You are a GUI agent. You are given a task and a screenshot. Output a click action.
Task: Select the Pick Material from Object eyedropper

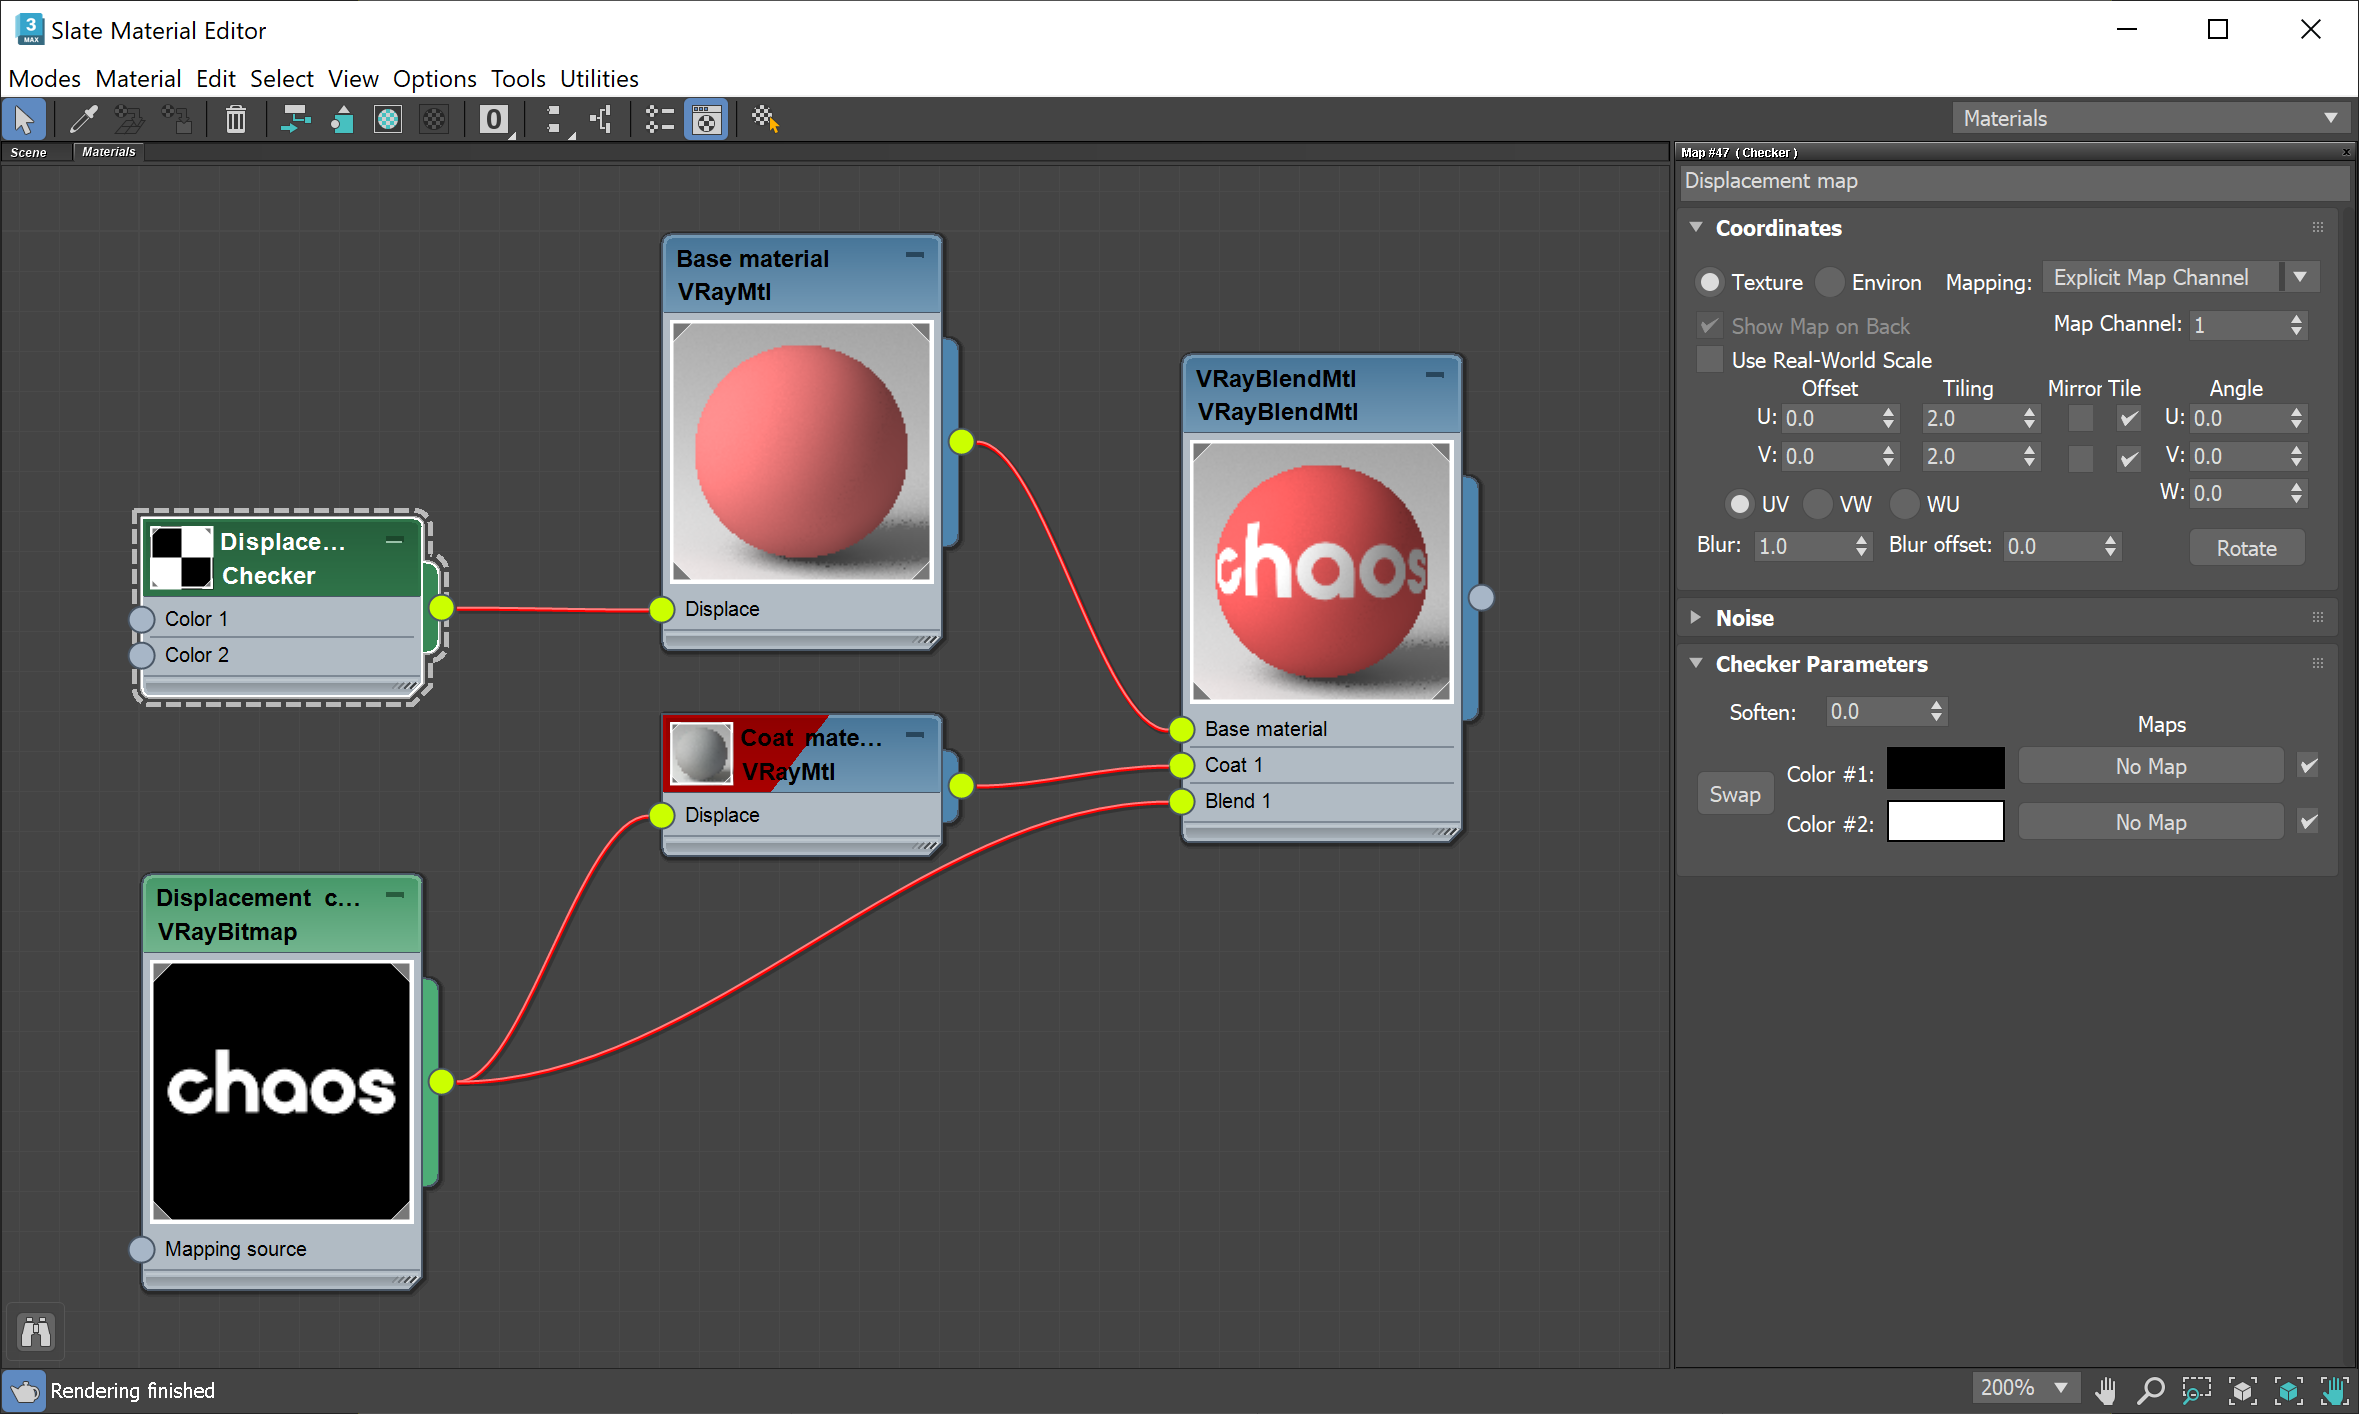pyautogui.click(x=84, y=119)
